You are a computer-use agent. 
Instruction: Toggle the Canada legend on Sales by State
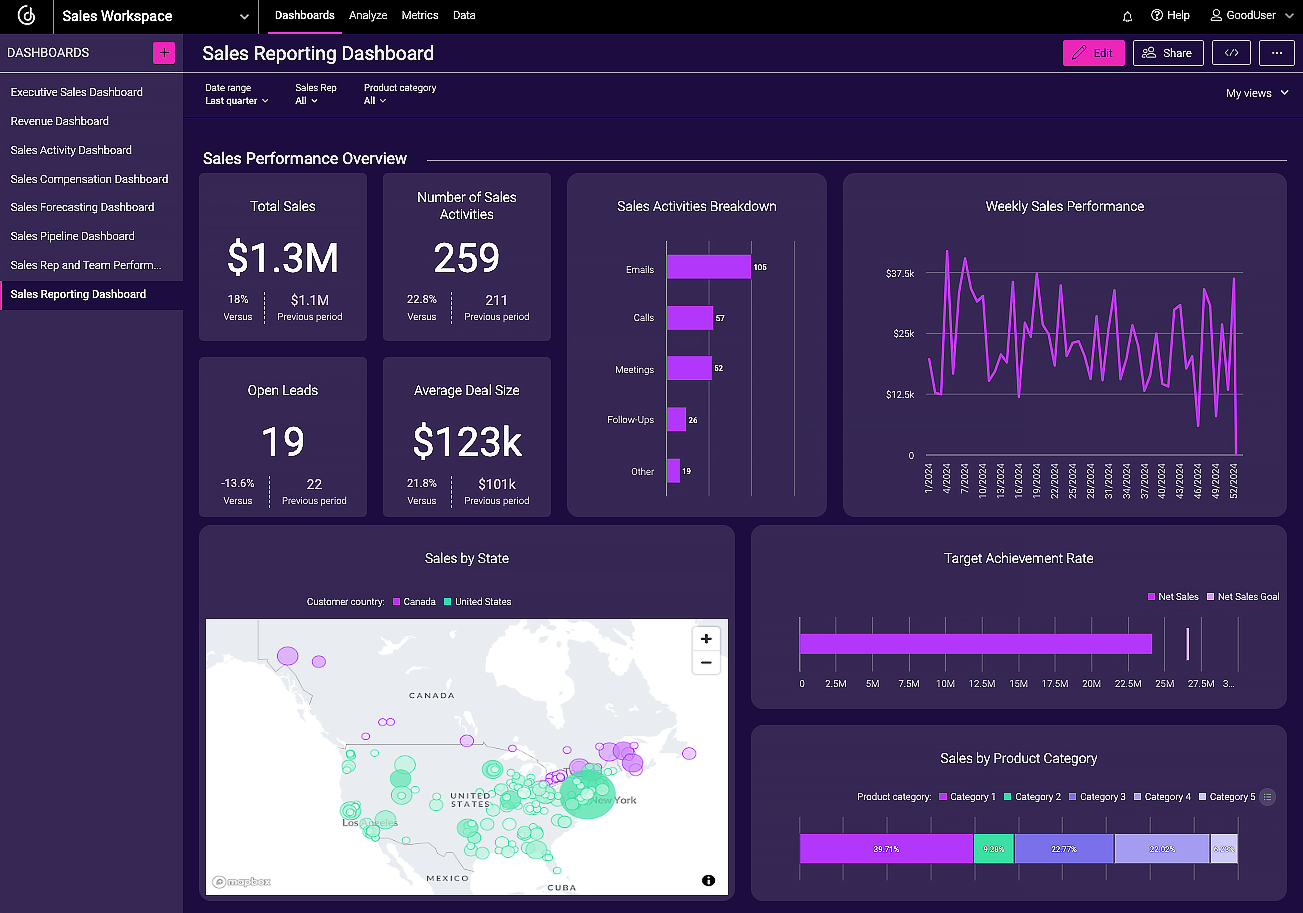414,601
